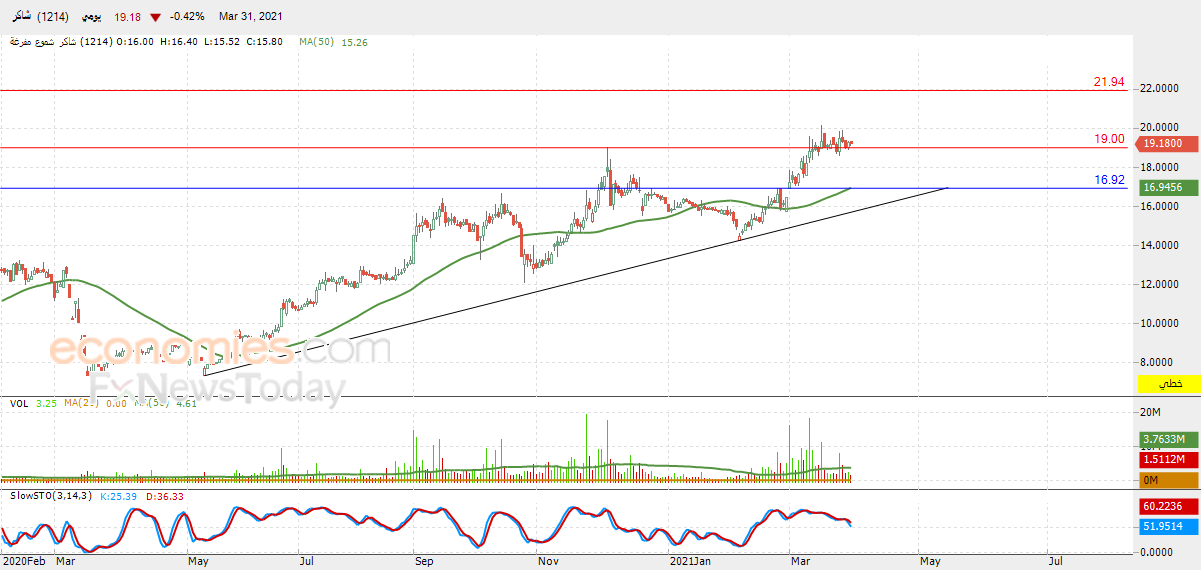Image resolution: width=1201 pixels, height=570 pixels.
Task: Click the 2021Jan marker on time axis
Action: pos(690,563)
